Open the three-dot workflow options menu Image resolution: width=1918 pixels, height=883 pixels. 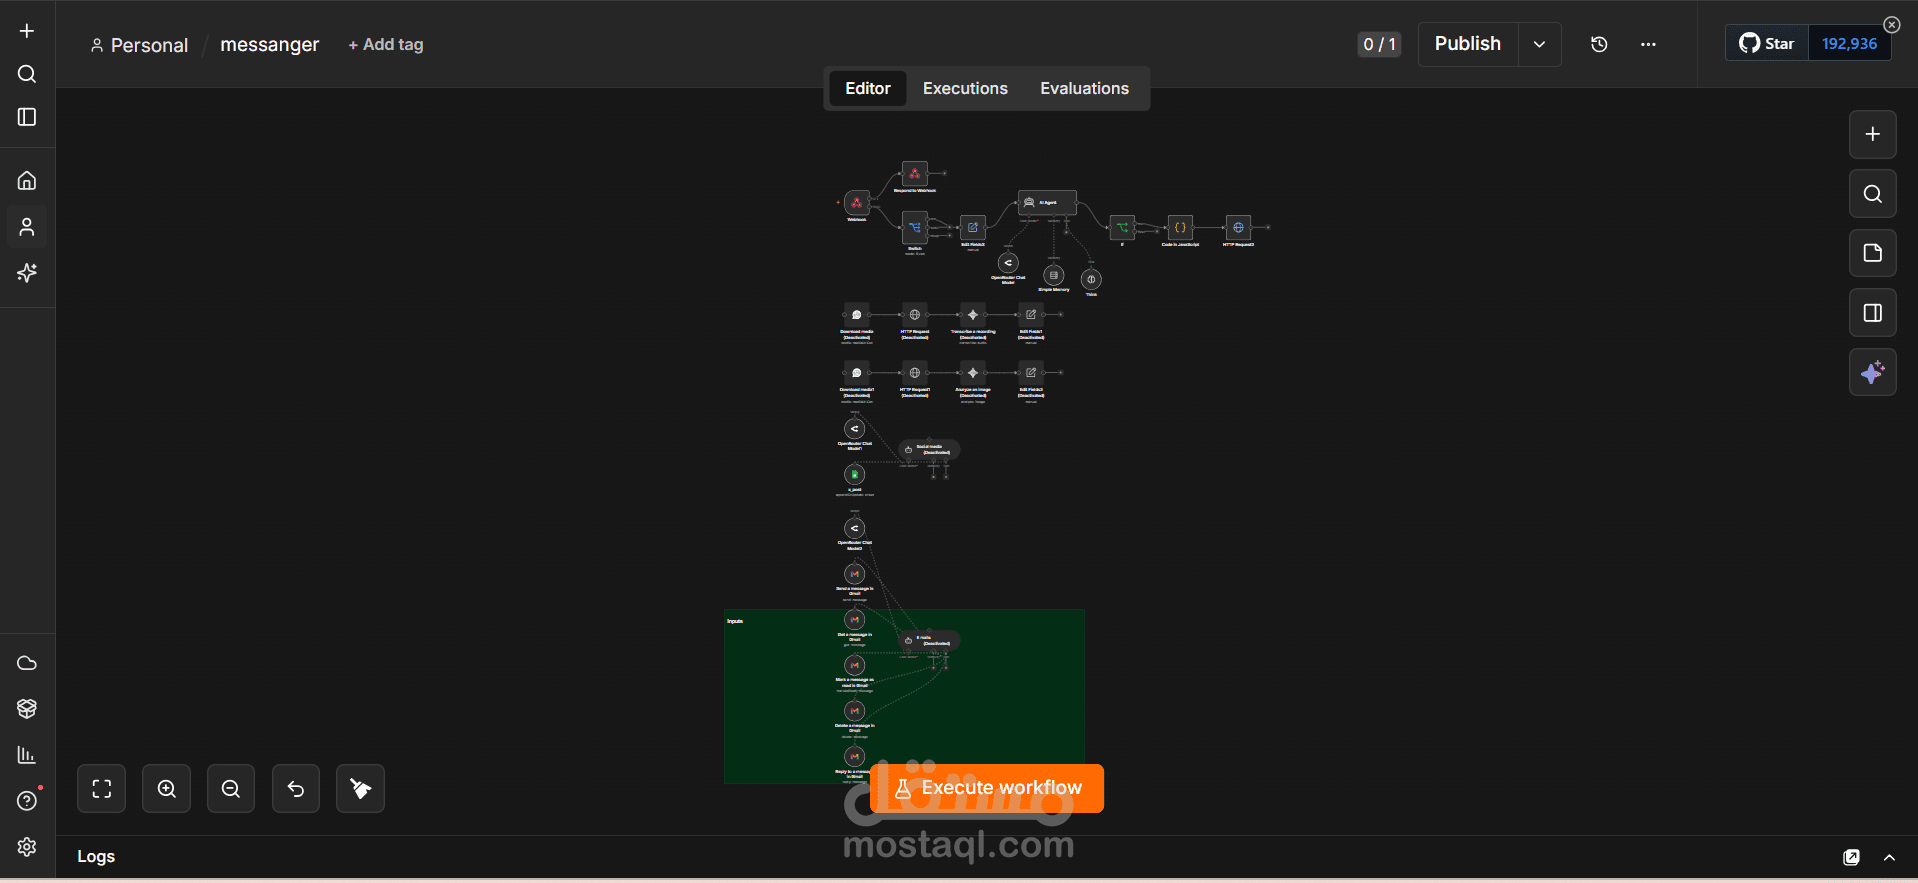coord(1648,44)
